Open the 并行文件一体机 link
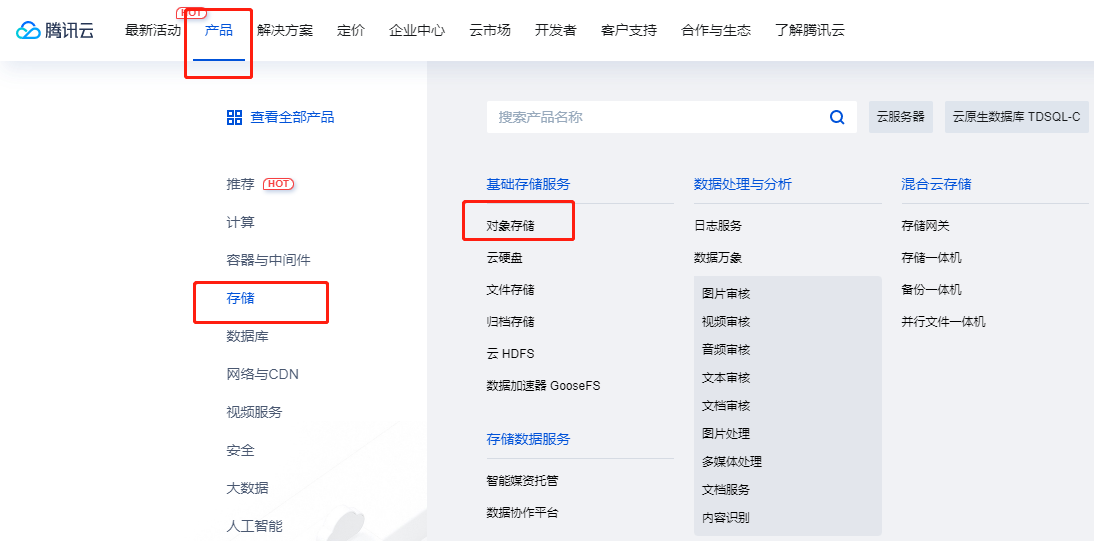 943,322
